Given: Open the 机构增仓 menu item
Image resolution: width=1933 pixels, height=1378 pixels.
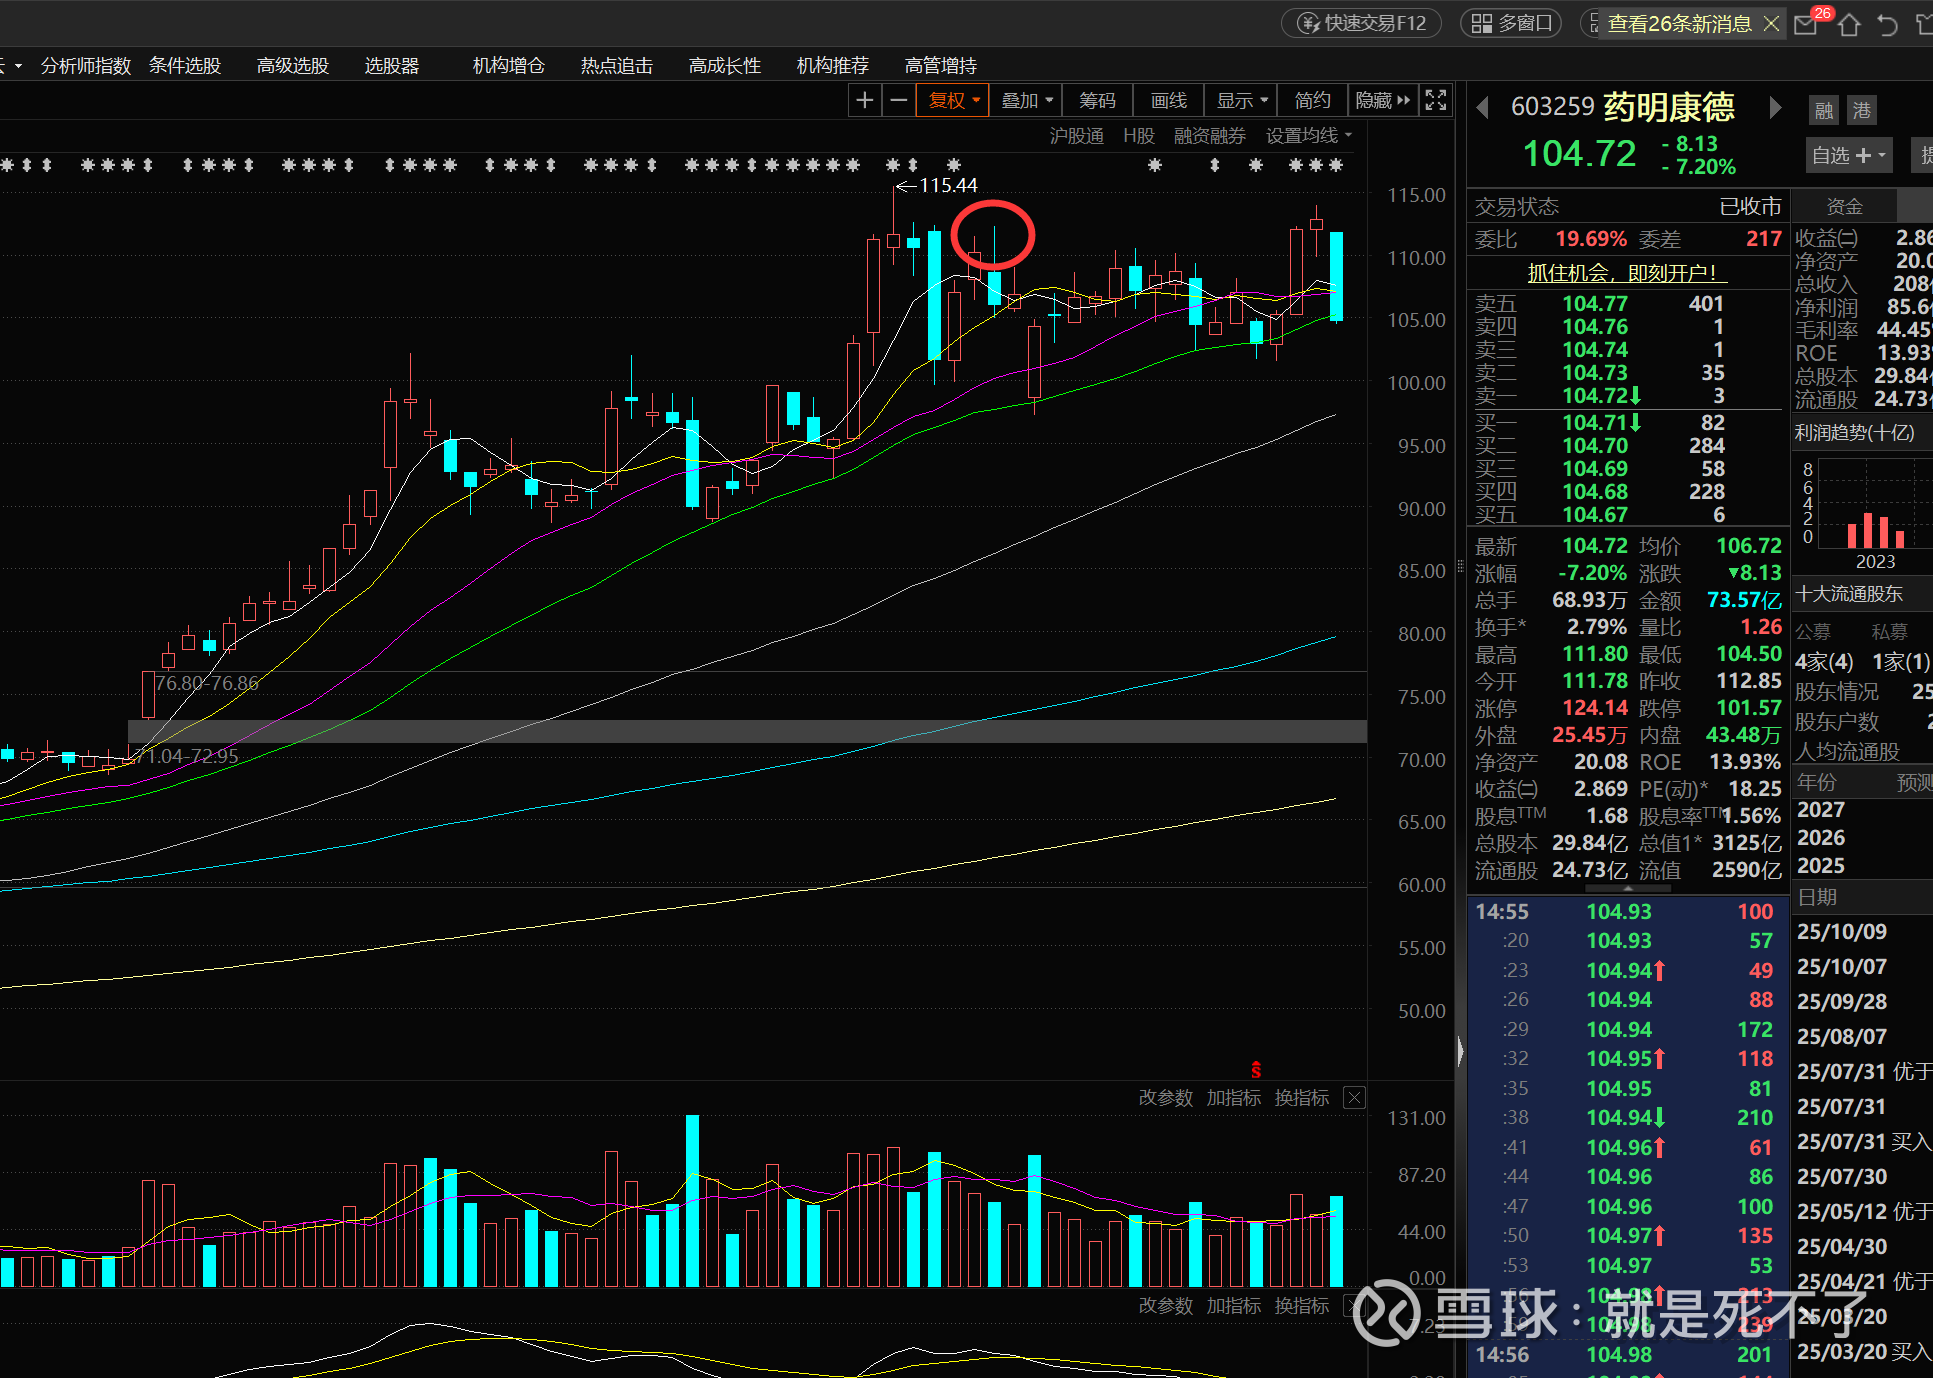Looking at the screenshot, I should click(x=508, y=65).
